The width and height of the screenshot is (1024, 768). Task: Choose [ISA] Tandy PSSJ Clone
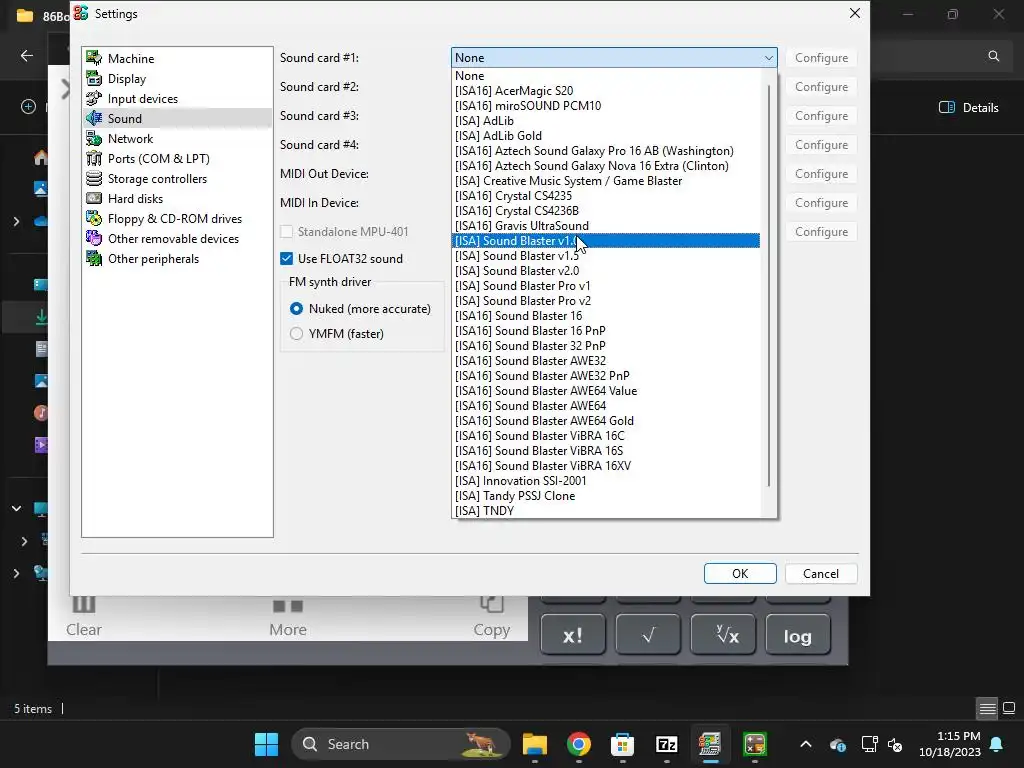click(606, 496)
